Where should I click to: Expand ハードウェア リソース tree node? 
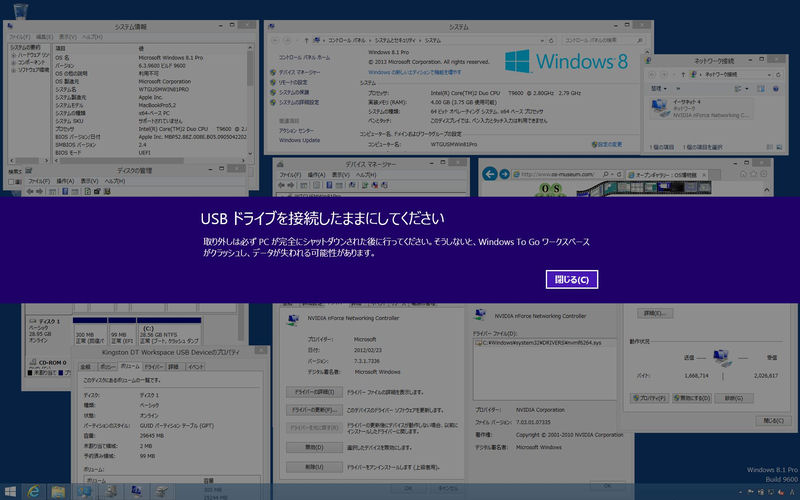[x=14, y=55]
